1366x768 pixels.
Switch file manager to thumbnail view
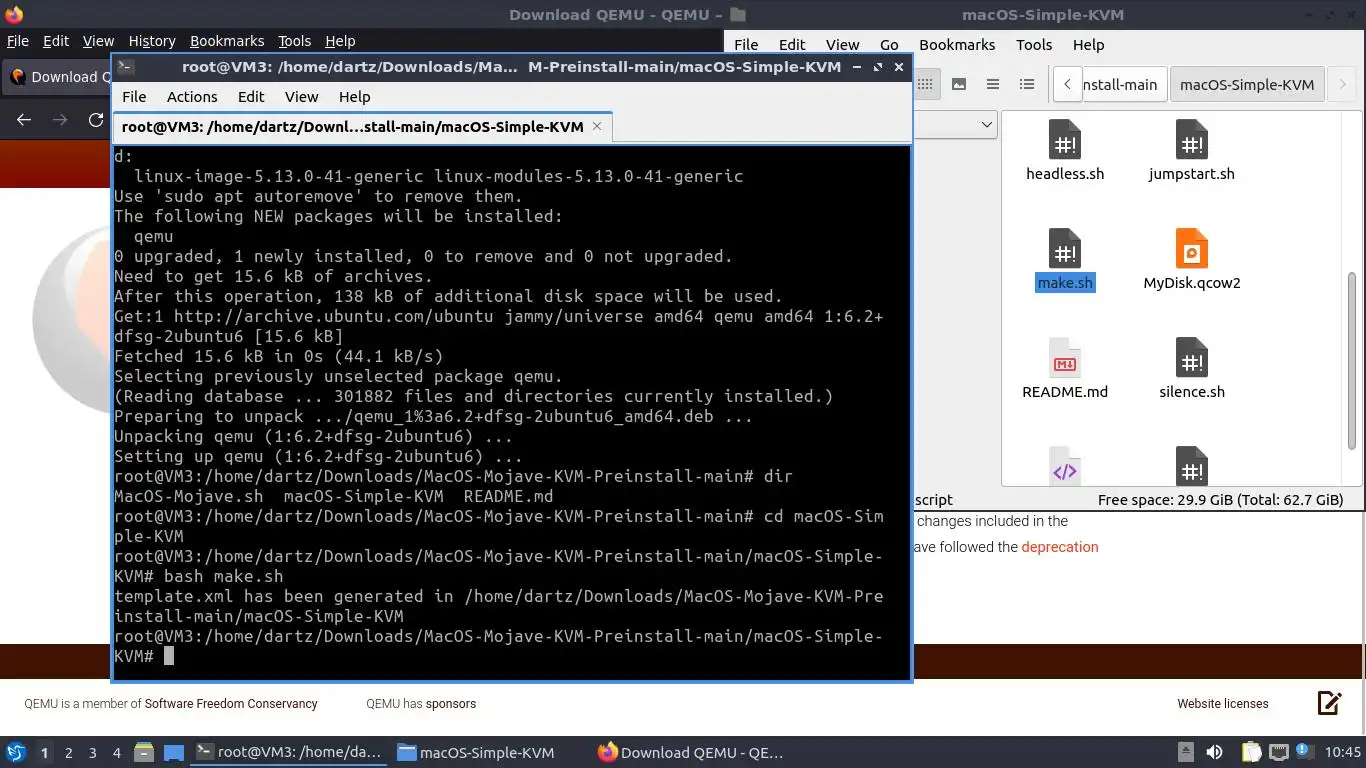[x=959, y=84]
